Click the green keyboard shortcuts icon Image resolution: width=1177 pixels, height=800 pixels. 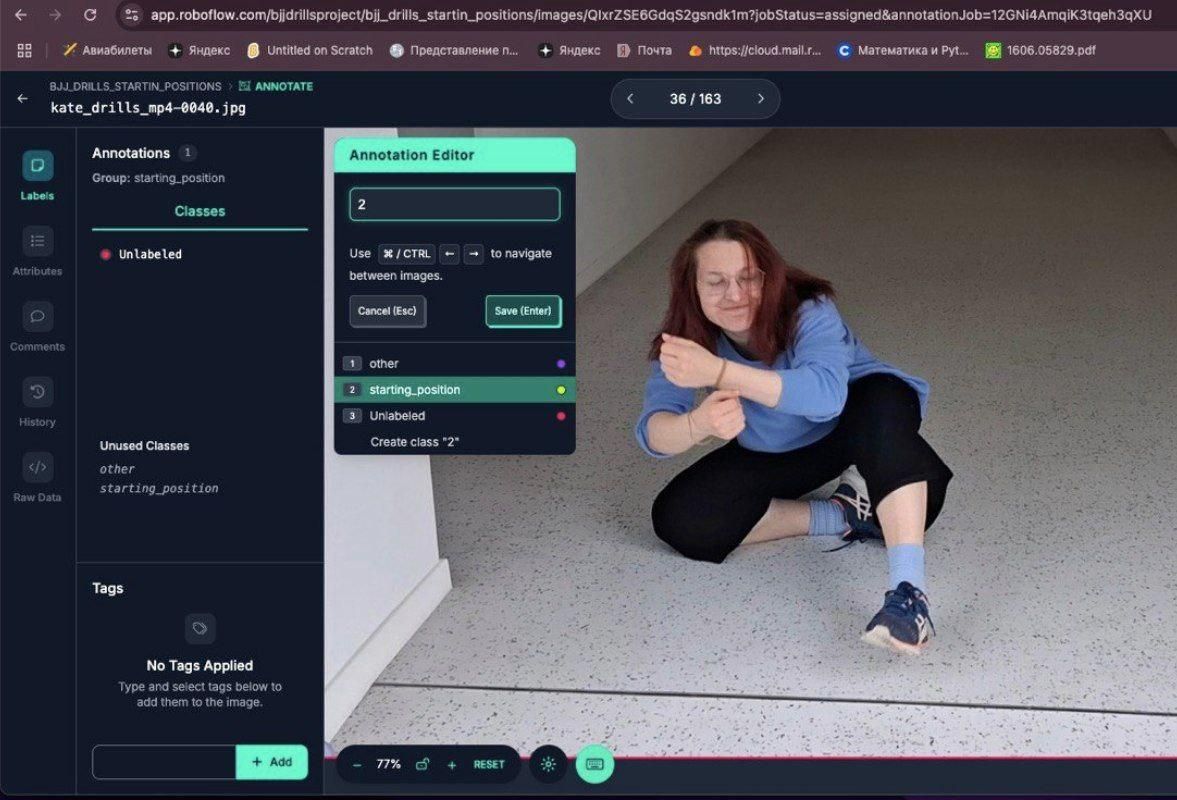point(595,764)
